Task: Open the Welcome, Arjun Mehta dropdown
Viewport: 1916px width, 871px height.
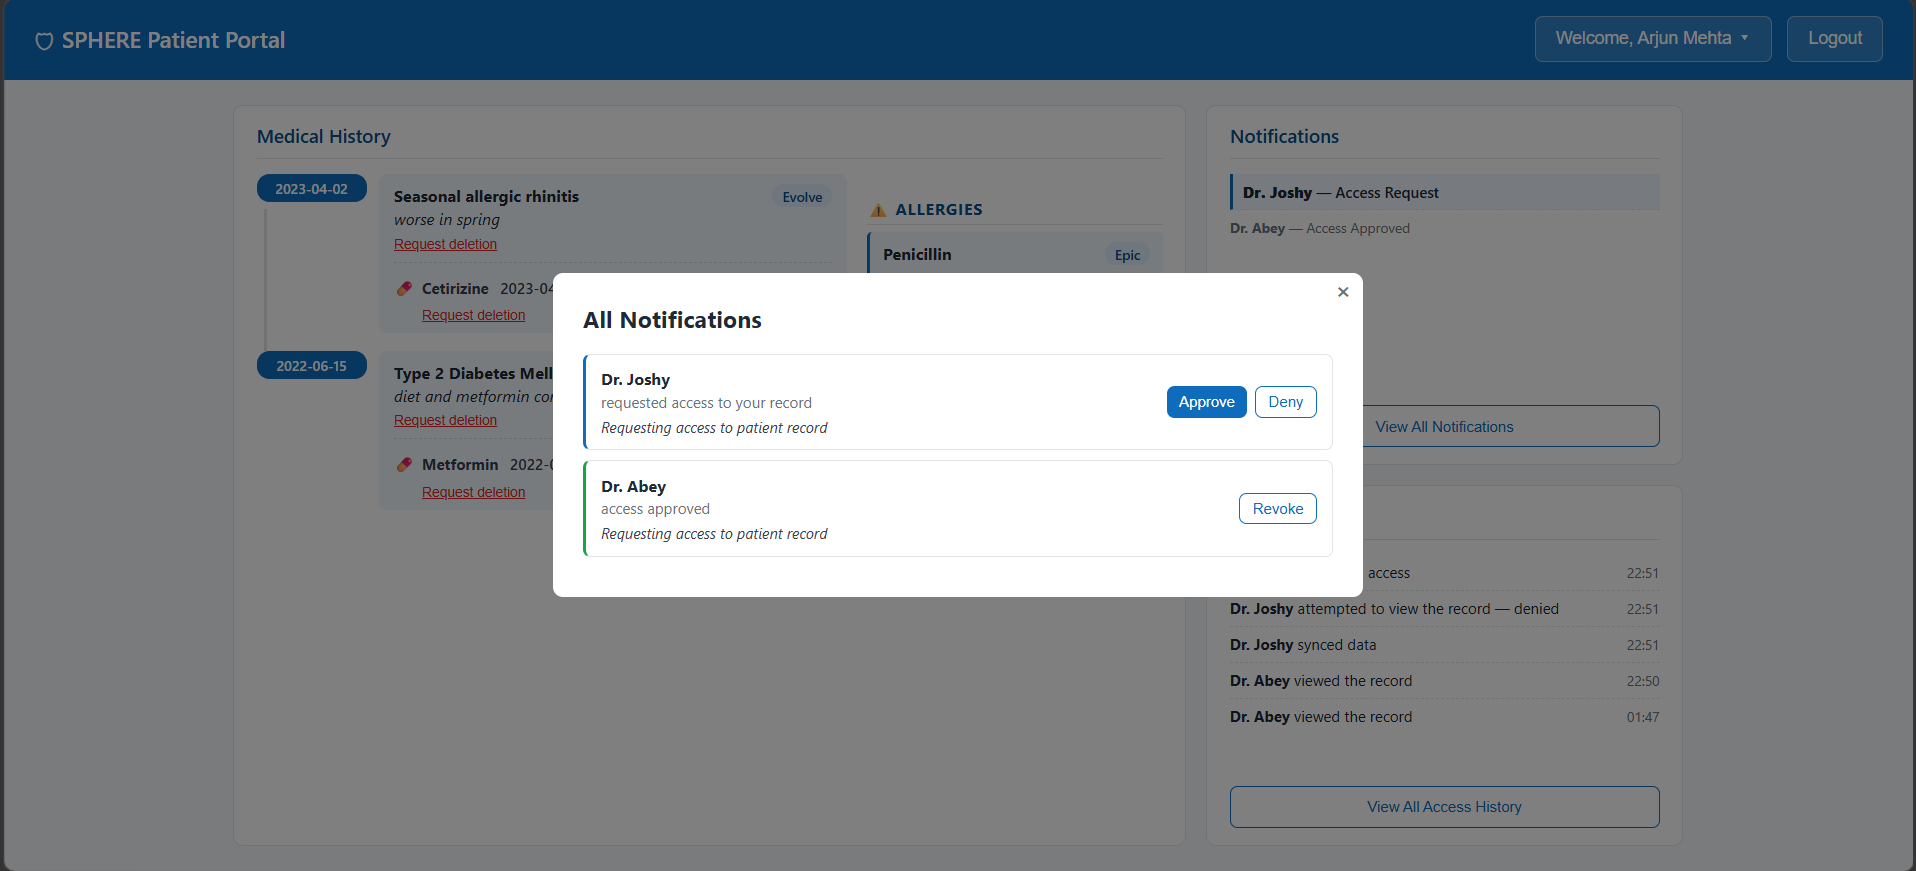Action: click(1653, 39)
